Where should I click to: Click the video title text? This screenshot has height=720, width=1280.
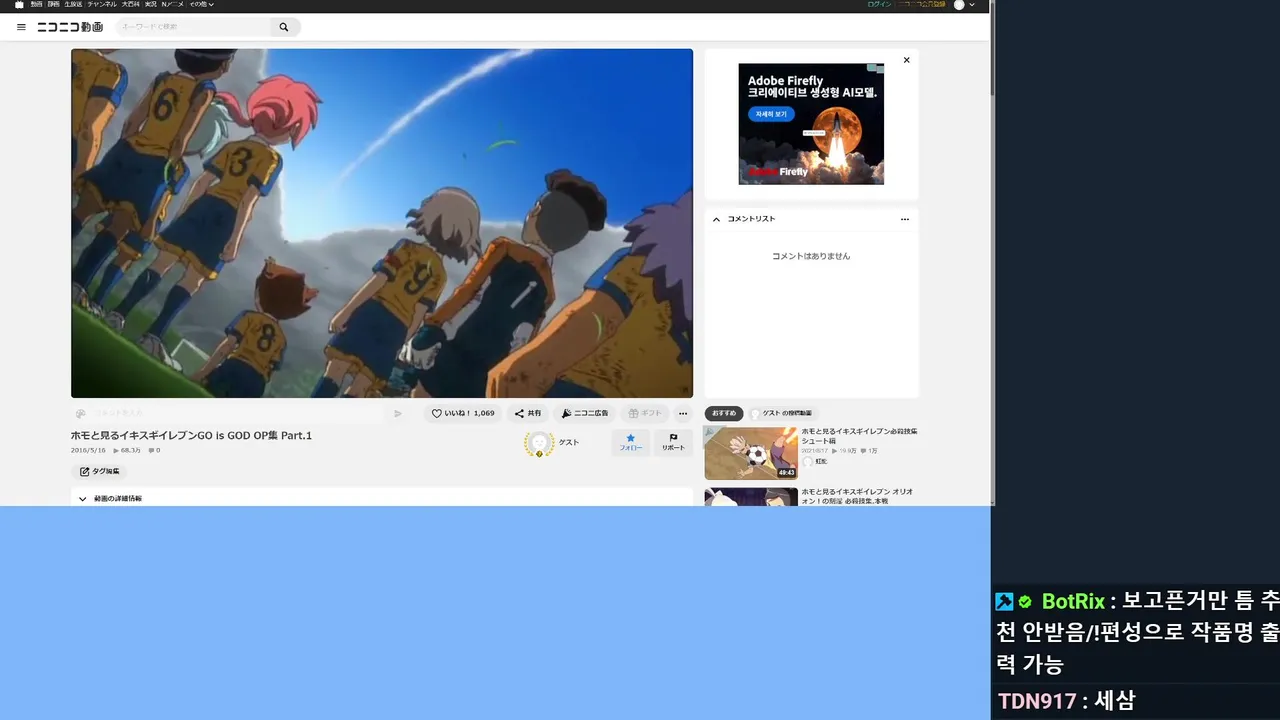point(191,436)
